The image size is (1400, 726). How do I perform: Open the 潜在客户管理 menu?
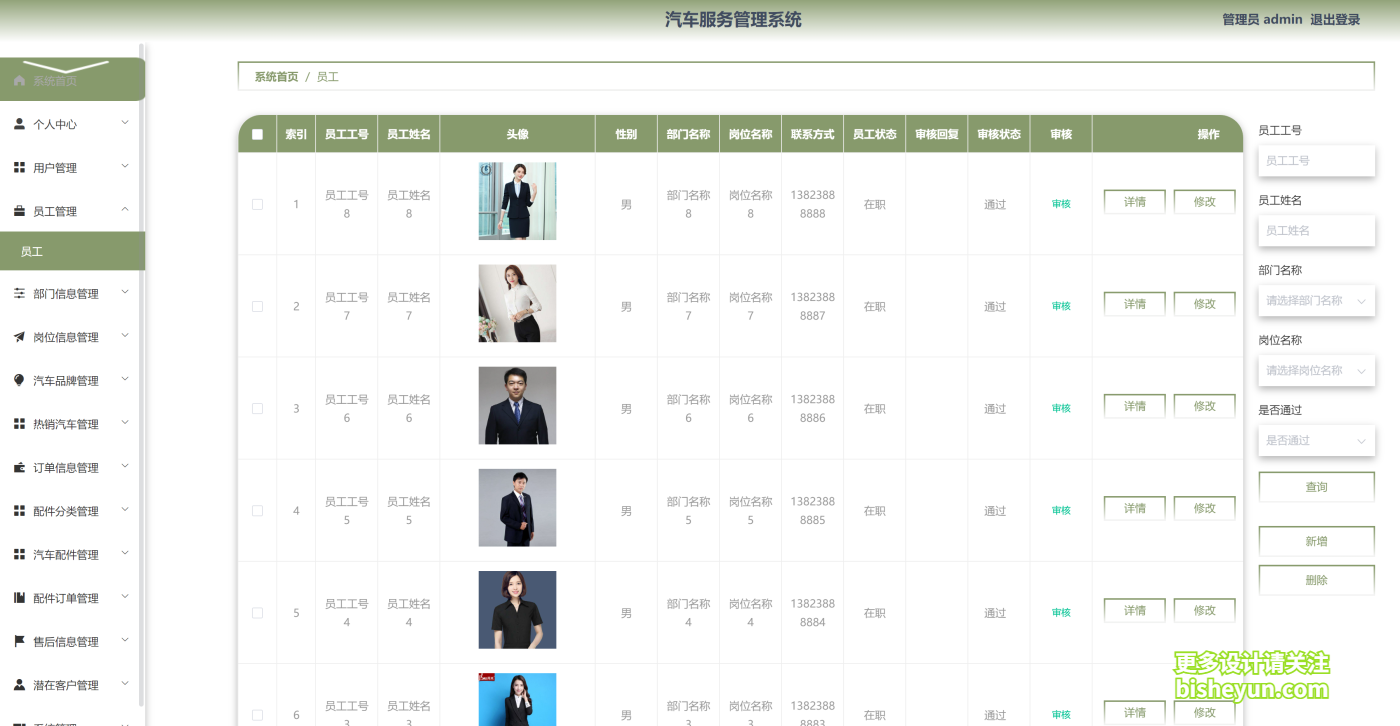click(x=72, y=685)
